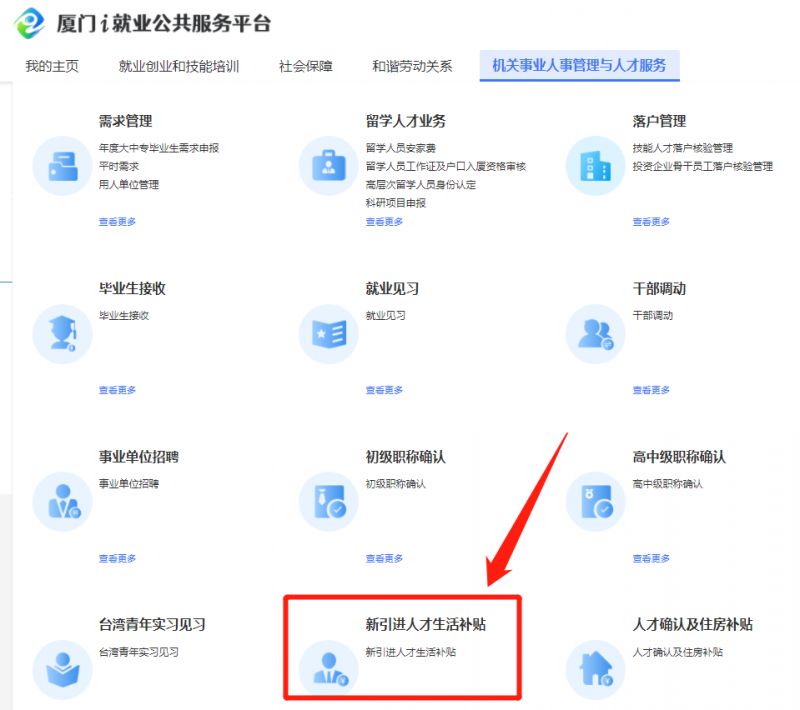This screenshot has width=800, height=710.
Task: Switch to the 我的主页 tab
Action: tap(52, 66)
